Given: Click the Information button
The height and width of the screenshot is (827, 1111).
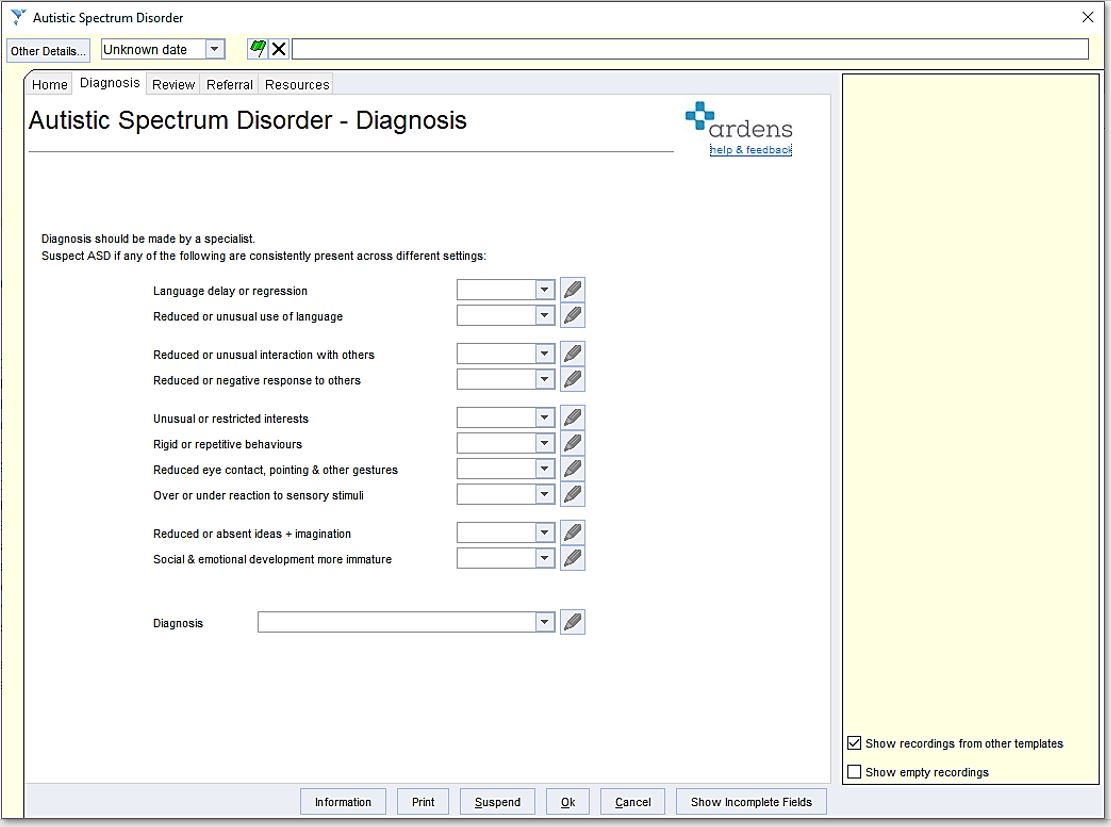Looking at the screenshot, I should point(343,801).
